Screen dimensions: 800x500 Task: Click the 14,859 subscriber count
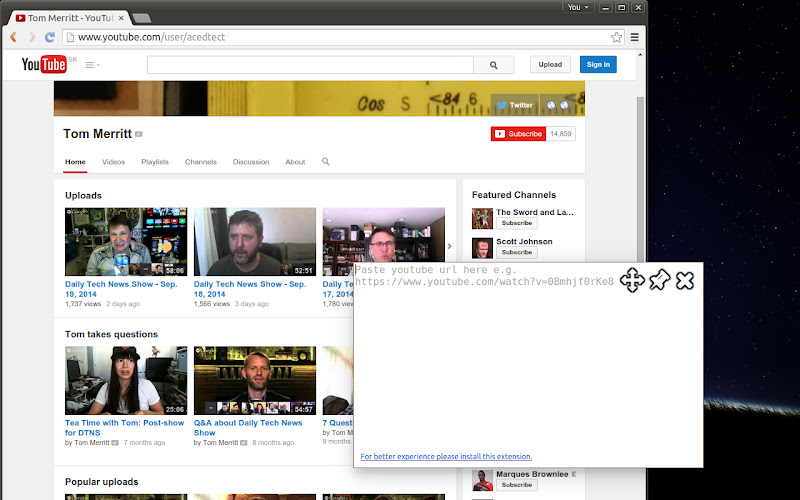[561, 134]
